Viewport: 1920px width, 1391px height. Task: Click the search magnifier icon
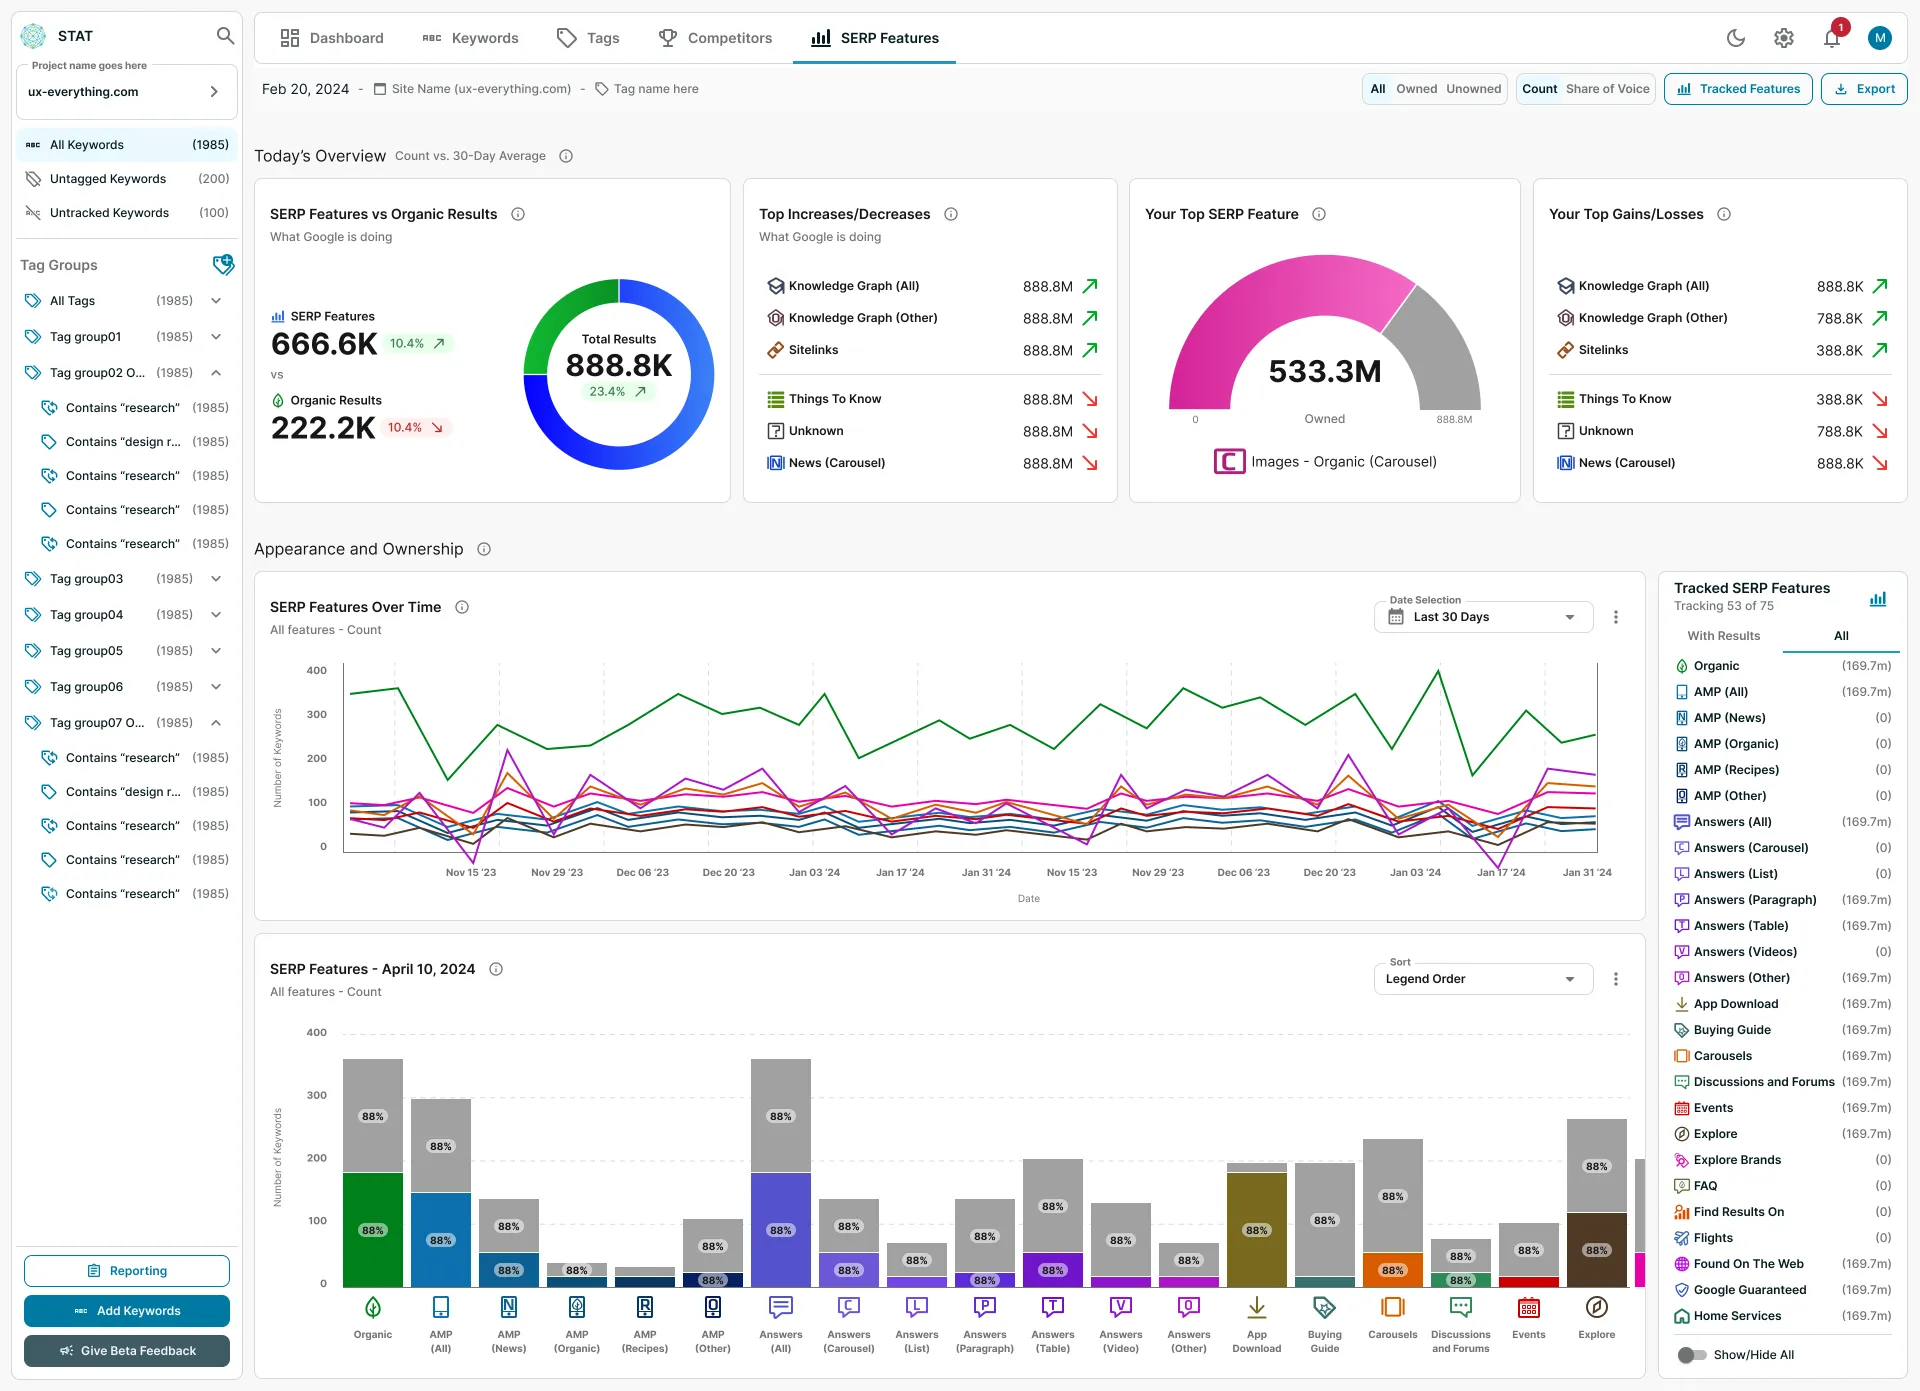225,36
